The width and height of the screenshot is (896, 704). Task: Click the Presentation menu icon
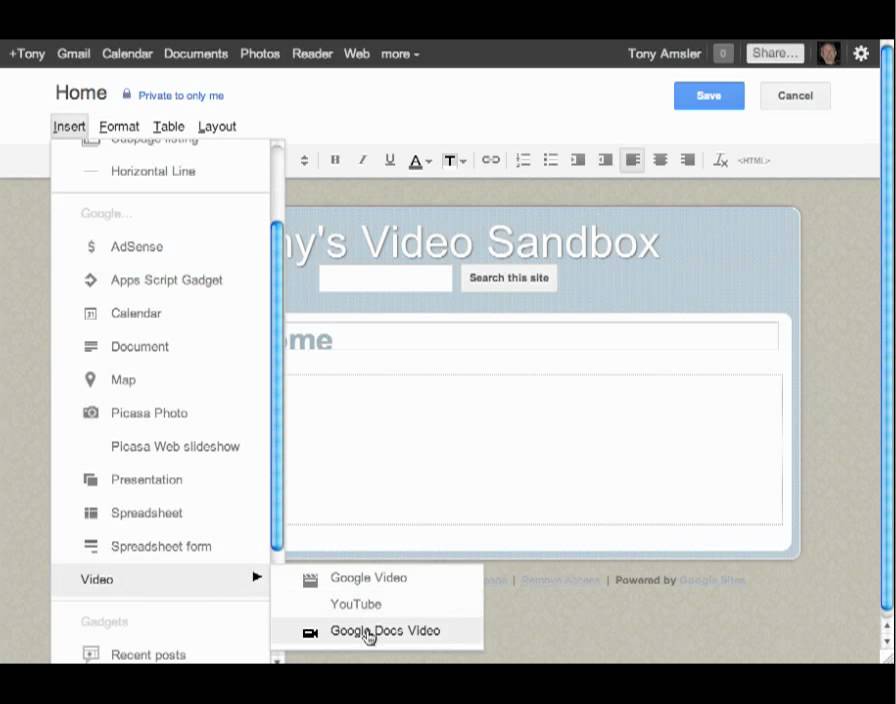(x=90, y=479)
